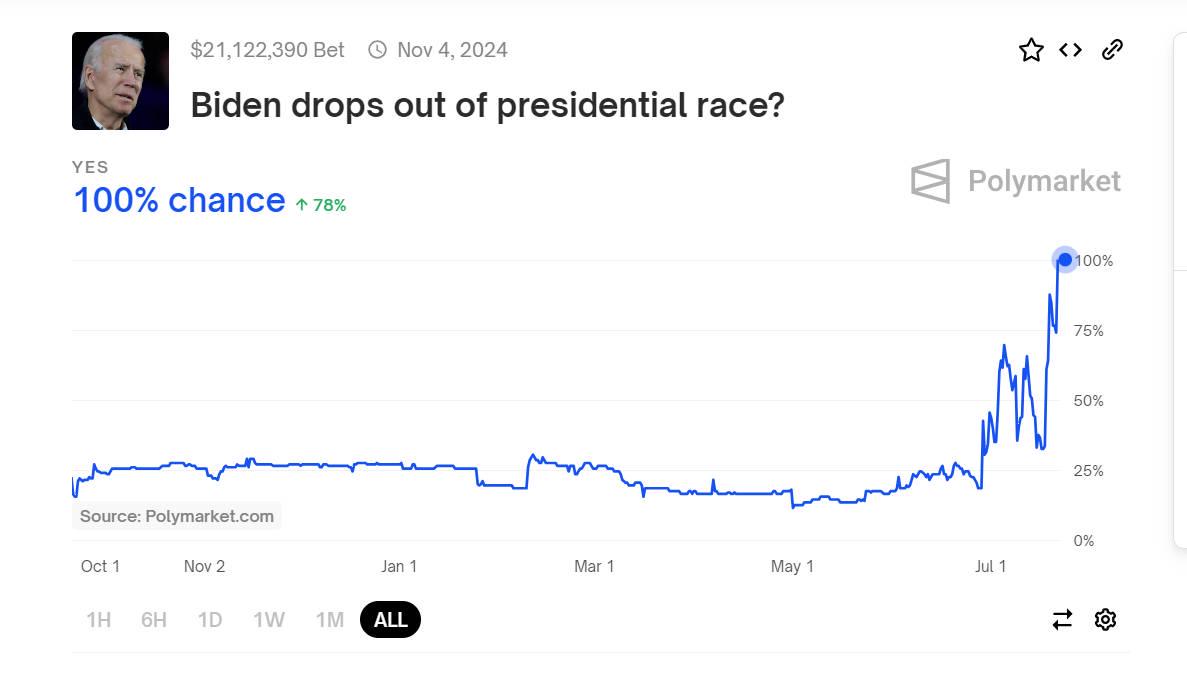This screenshot has height=682, width=1187.
Task: Open the embed code icon
Action: point(1071,50)
